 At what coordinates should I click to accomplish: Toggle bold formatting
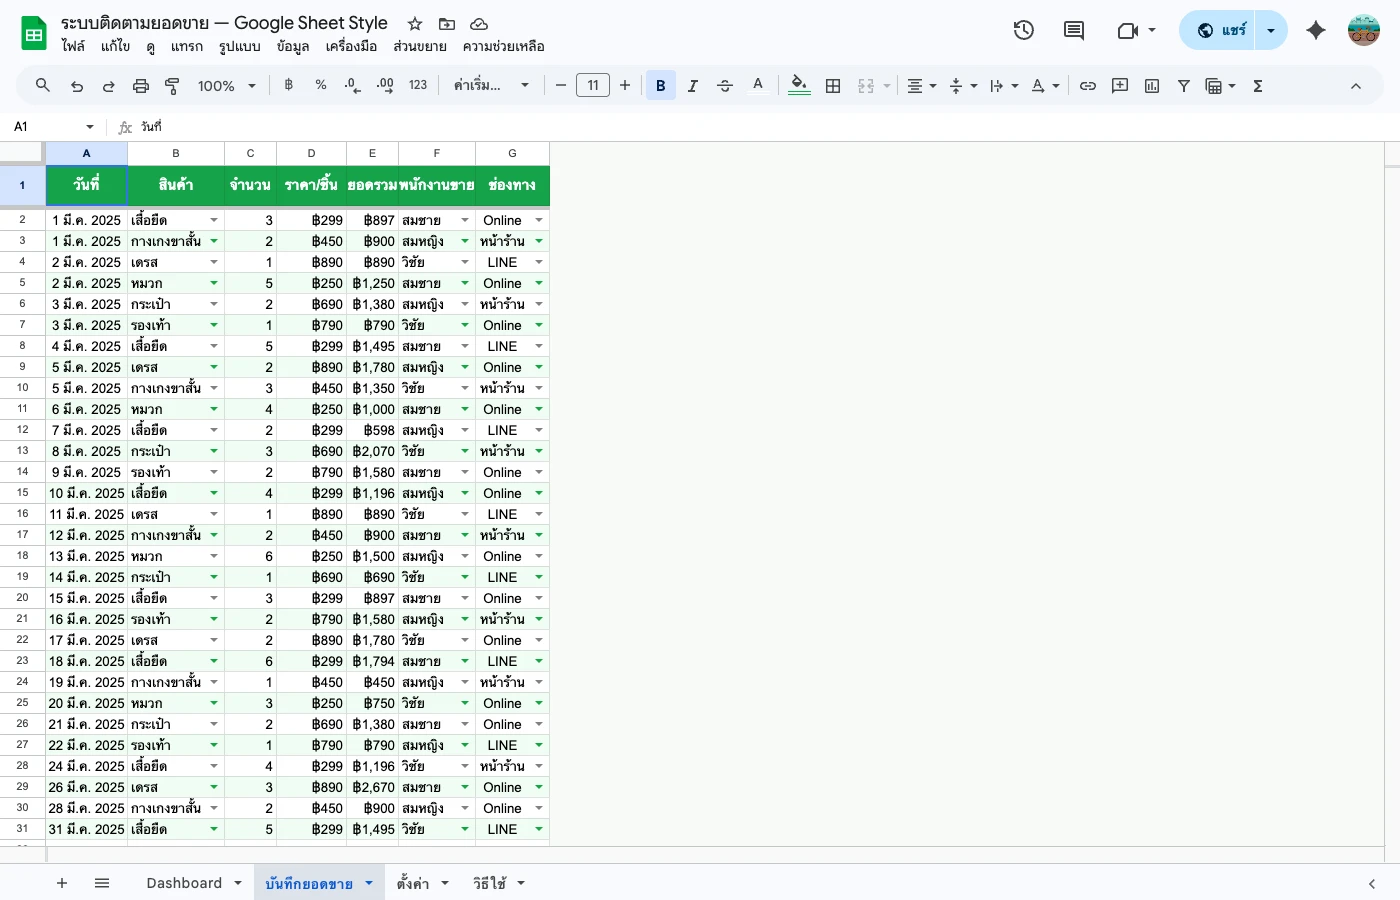click(x=660, y=85)
